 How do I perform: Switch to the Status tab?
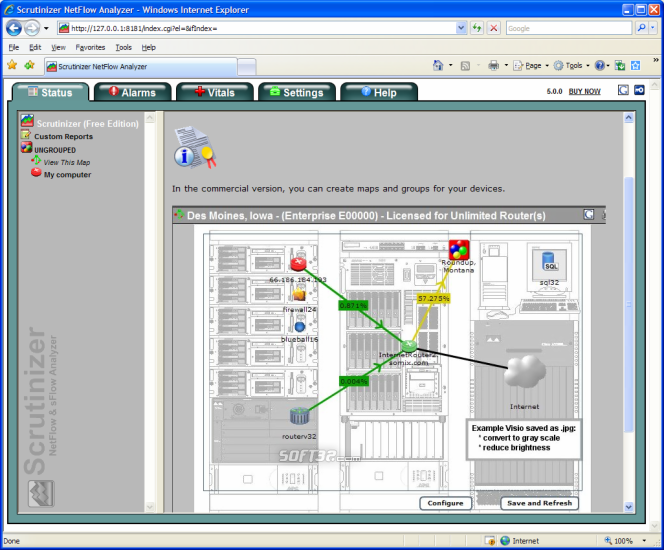(50, 92)
